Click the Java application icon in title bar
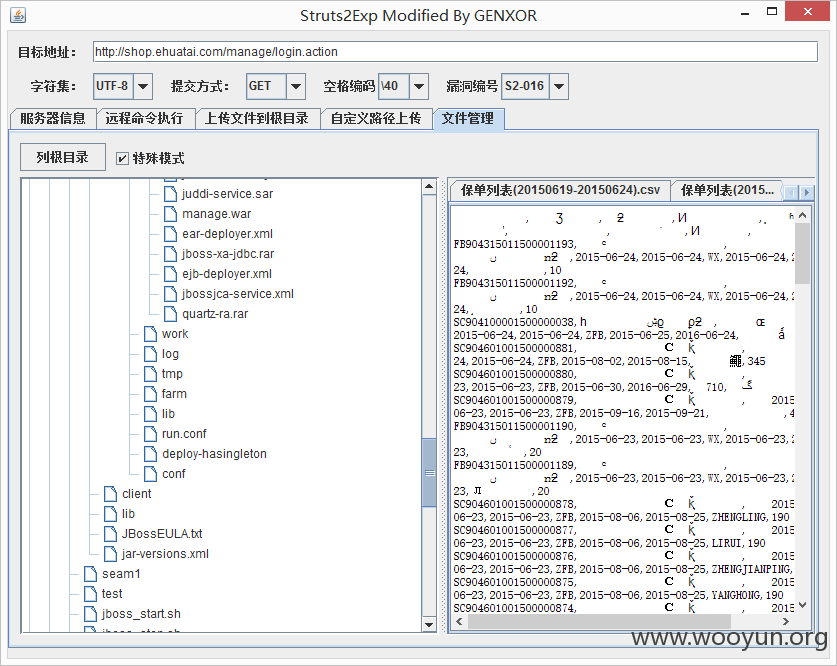837x666 pixels. click(x=18, y=15)
